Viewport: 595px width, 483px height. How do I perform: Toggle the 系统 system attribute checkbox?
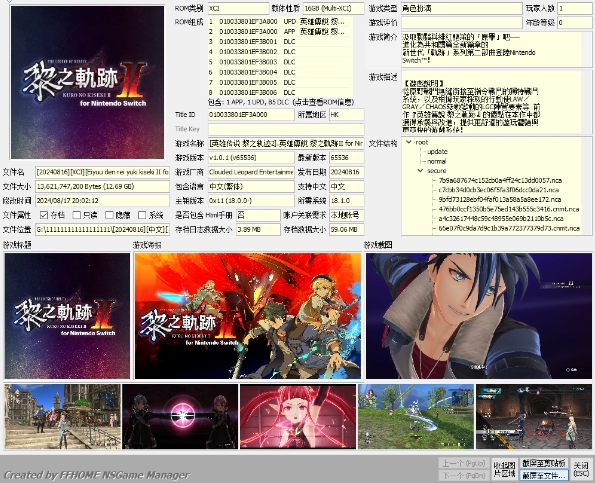[142, 215]
